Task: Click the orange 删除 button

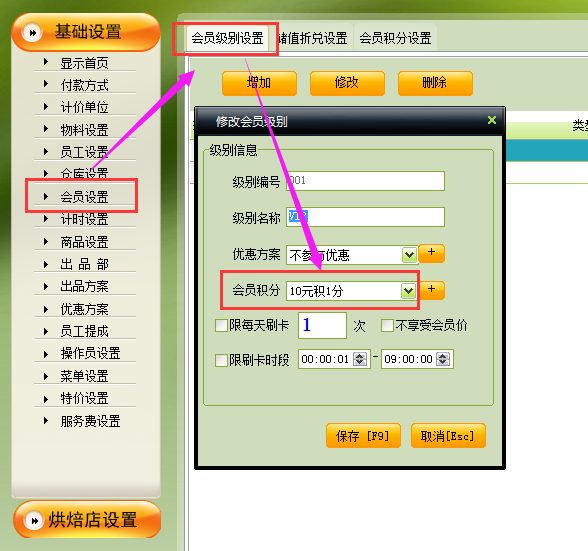Action: [435, 83]
